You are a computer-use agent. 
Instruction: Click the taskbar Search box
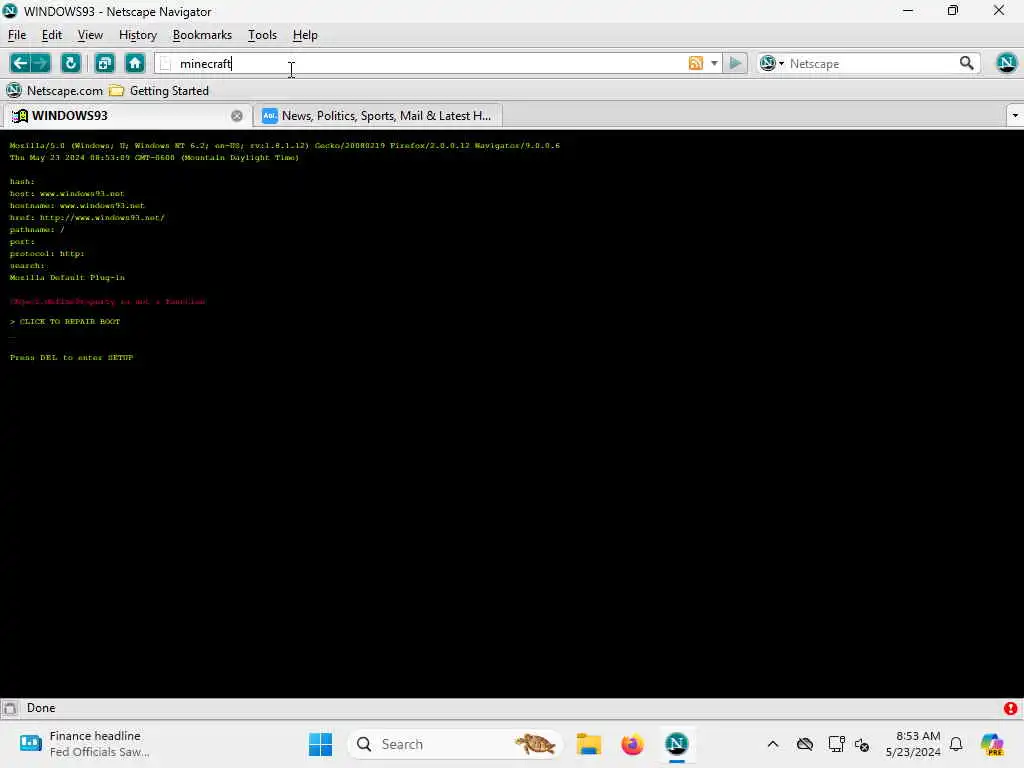[455, 744]
